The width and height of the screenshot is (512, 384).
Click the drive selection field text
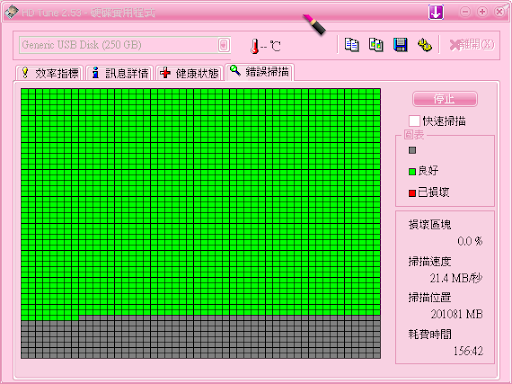click(82, 45)
